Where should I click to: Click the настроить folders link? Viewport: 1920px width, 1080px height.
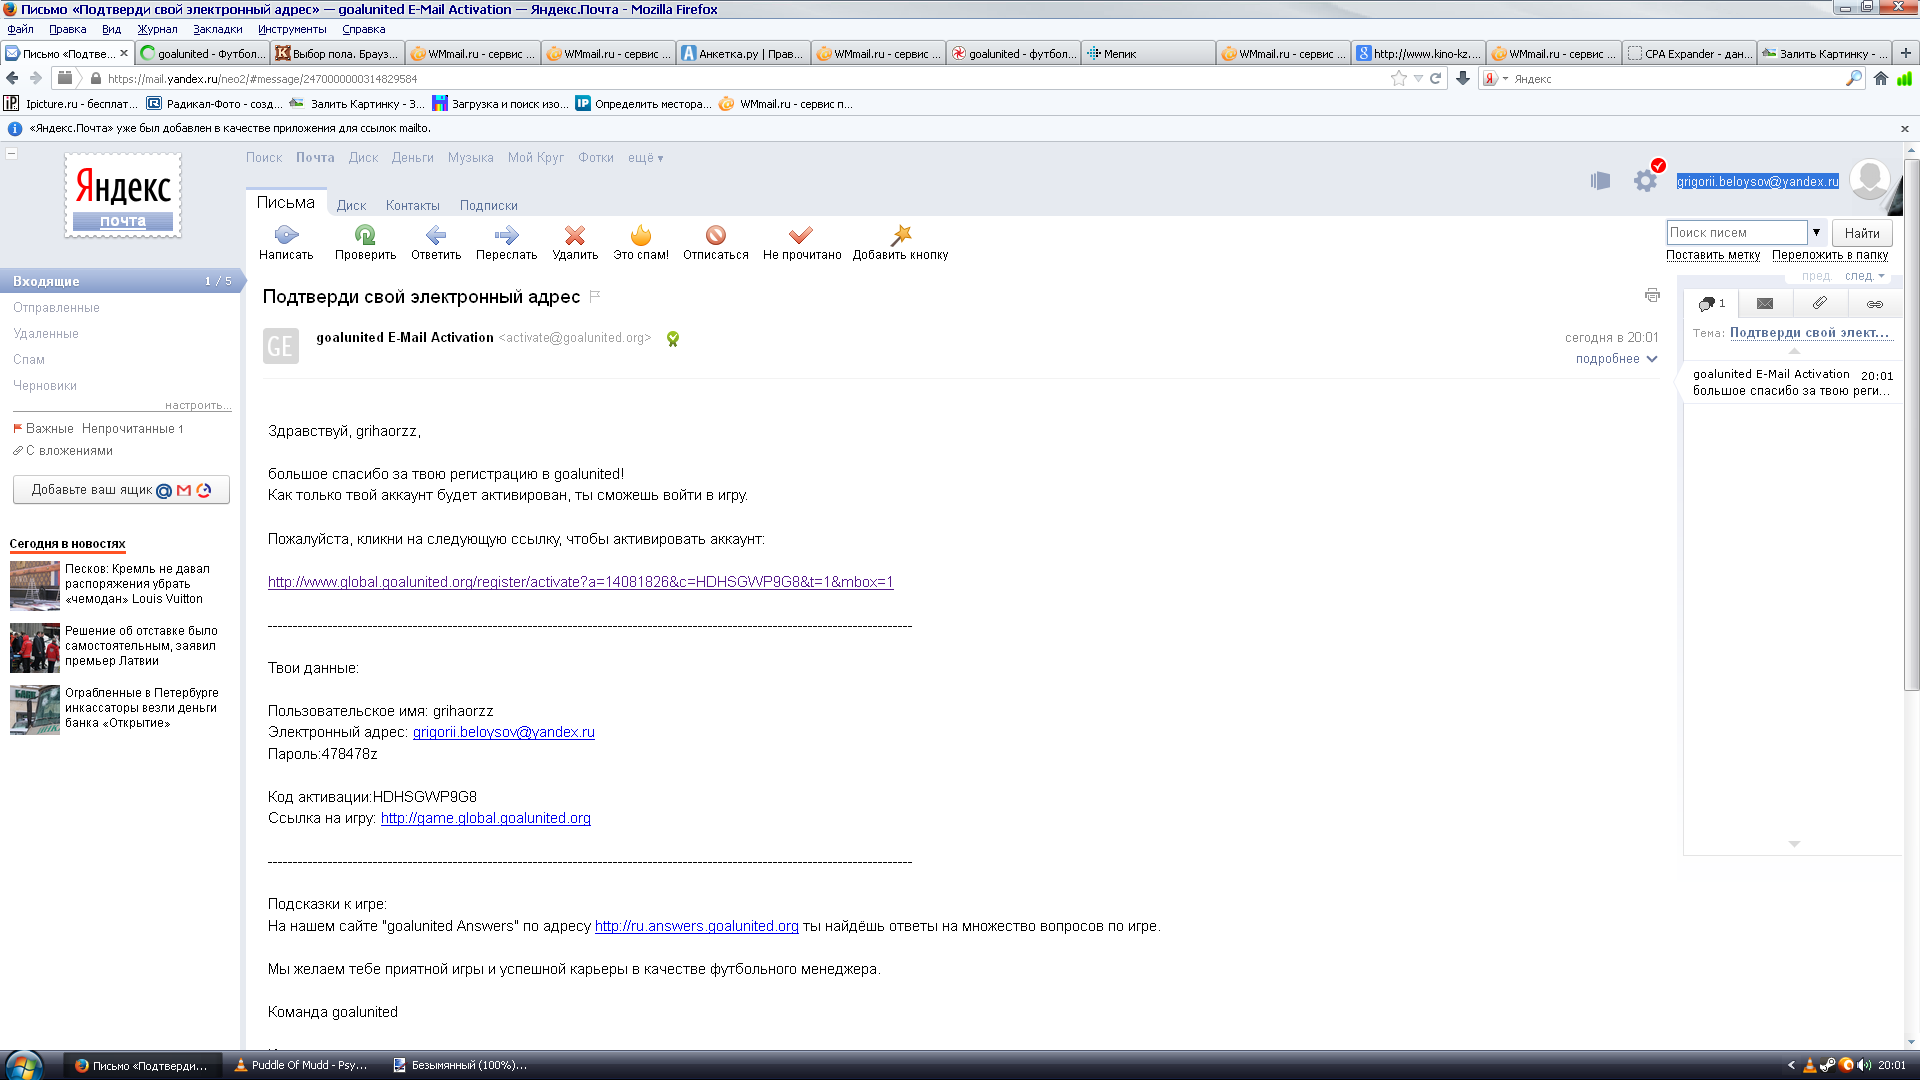point(197,405)
